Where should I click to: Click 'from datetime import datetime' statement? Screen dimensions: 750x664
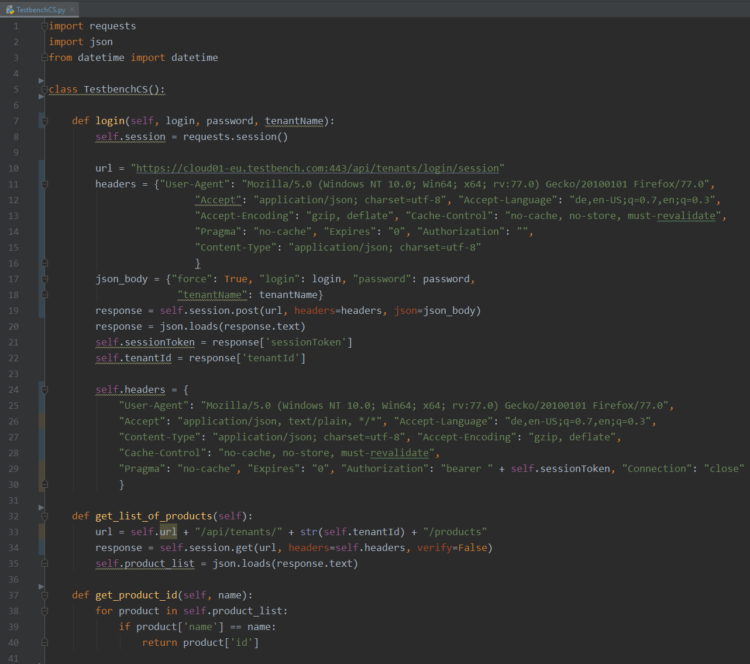coord(133,57)
